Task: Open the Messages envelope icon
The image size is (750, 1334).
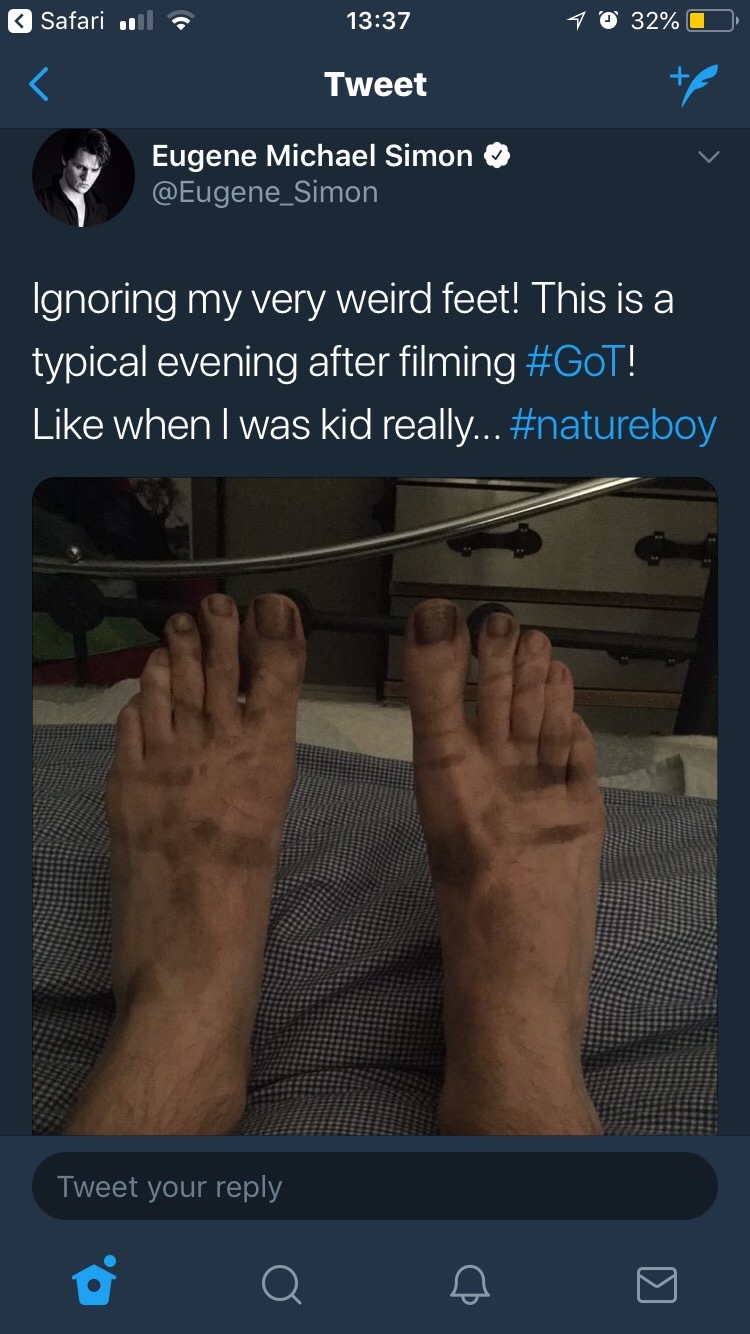Action: [x=656, y=1284]
